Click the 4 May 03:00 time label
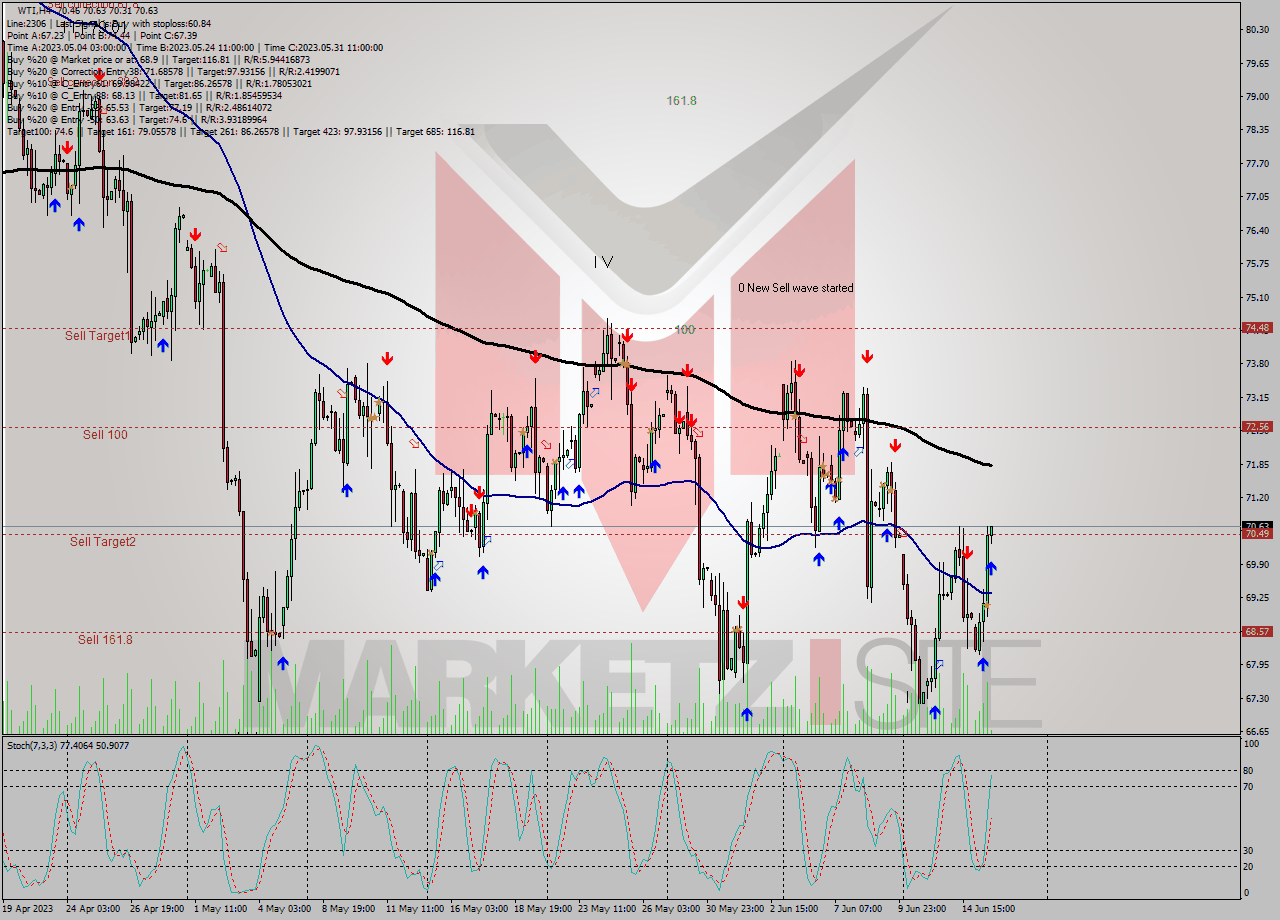 (x=284, y=909)
